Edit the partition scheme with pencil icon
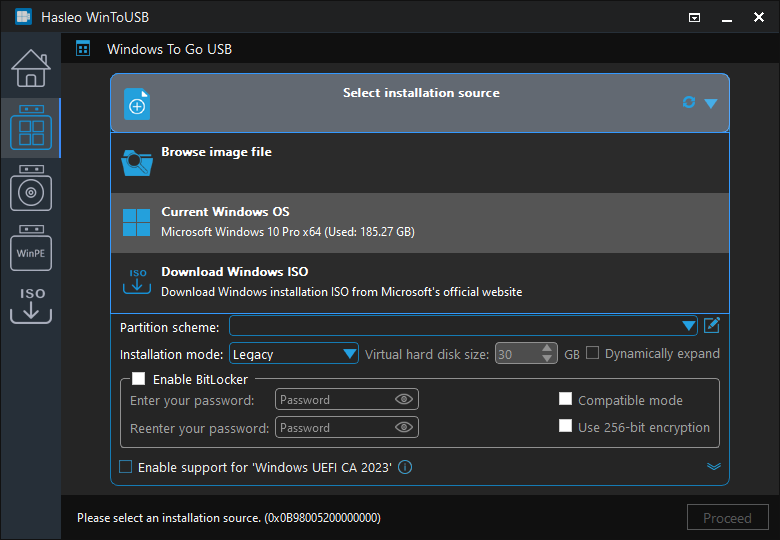780x540 pixels. (712, 326)
